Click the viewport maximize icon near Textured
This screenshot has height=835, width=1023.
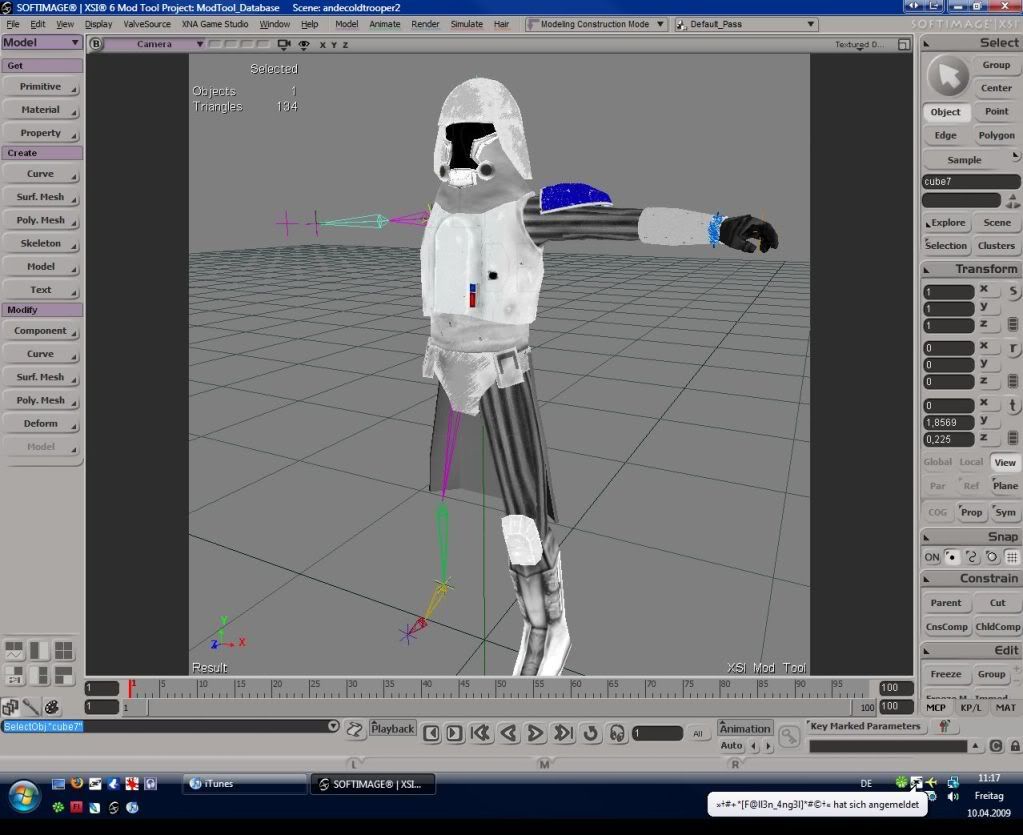pos(904,44)
